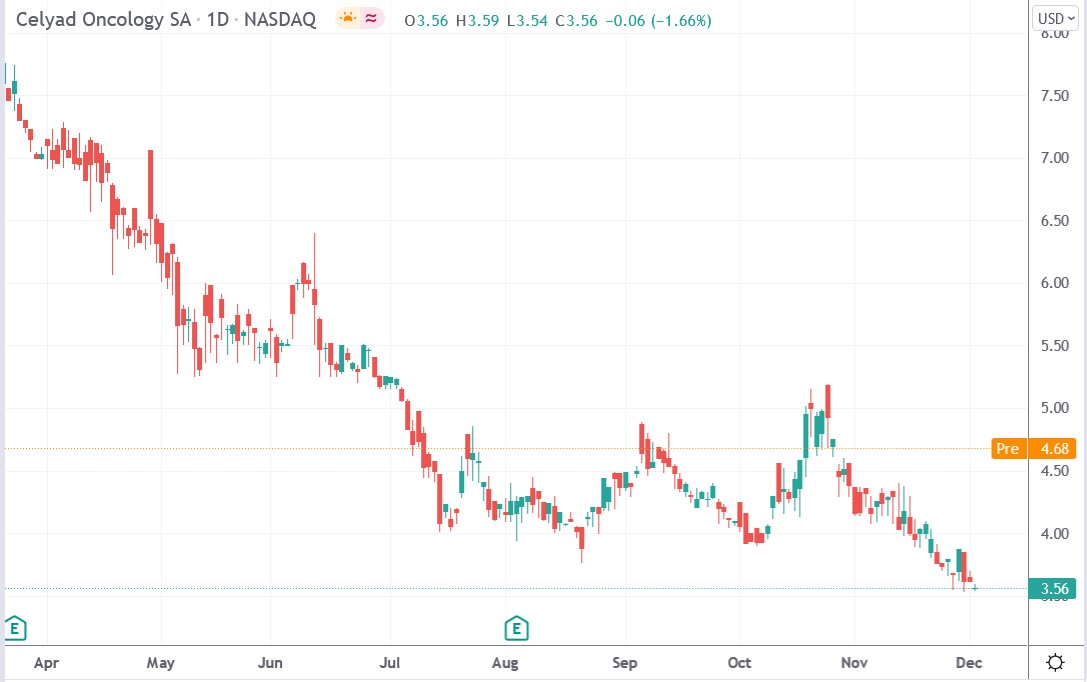
Task: Click the close value C3.56 in the legend
Action: coord(574,19)
